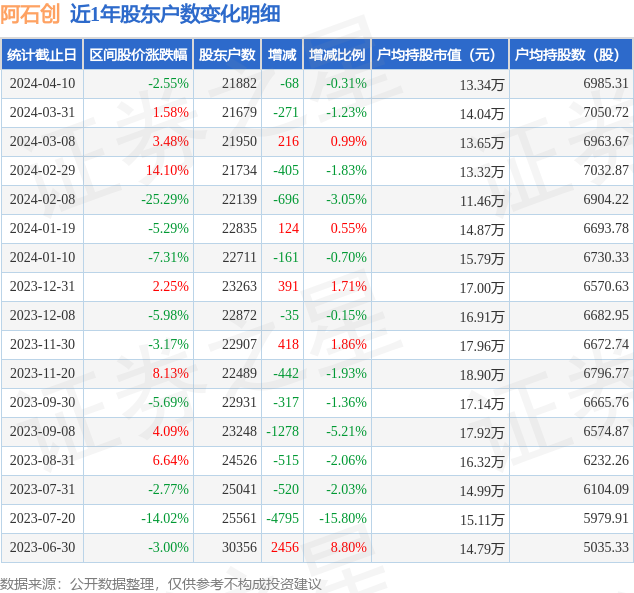Click the date cell 2023-07-20

pyautogui.click(x=42, y=518)
